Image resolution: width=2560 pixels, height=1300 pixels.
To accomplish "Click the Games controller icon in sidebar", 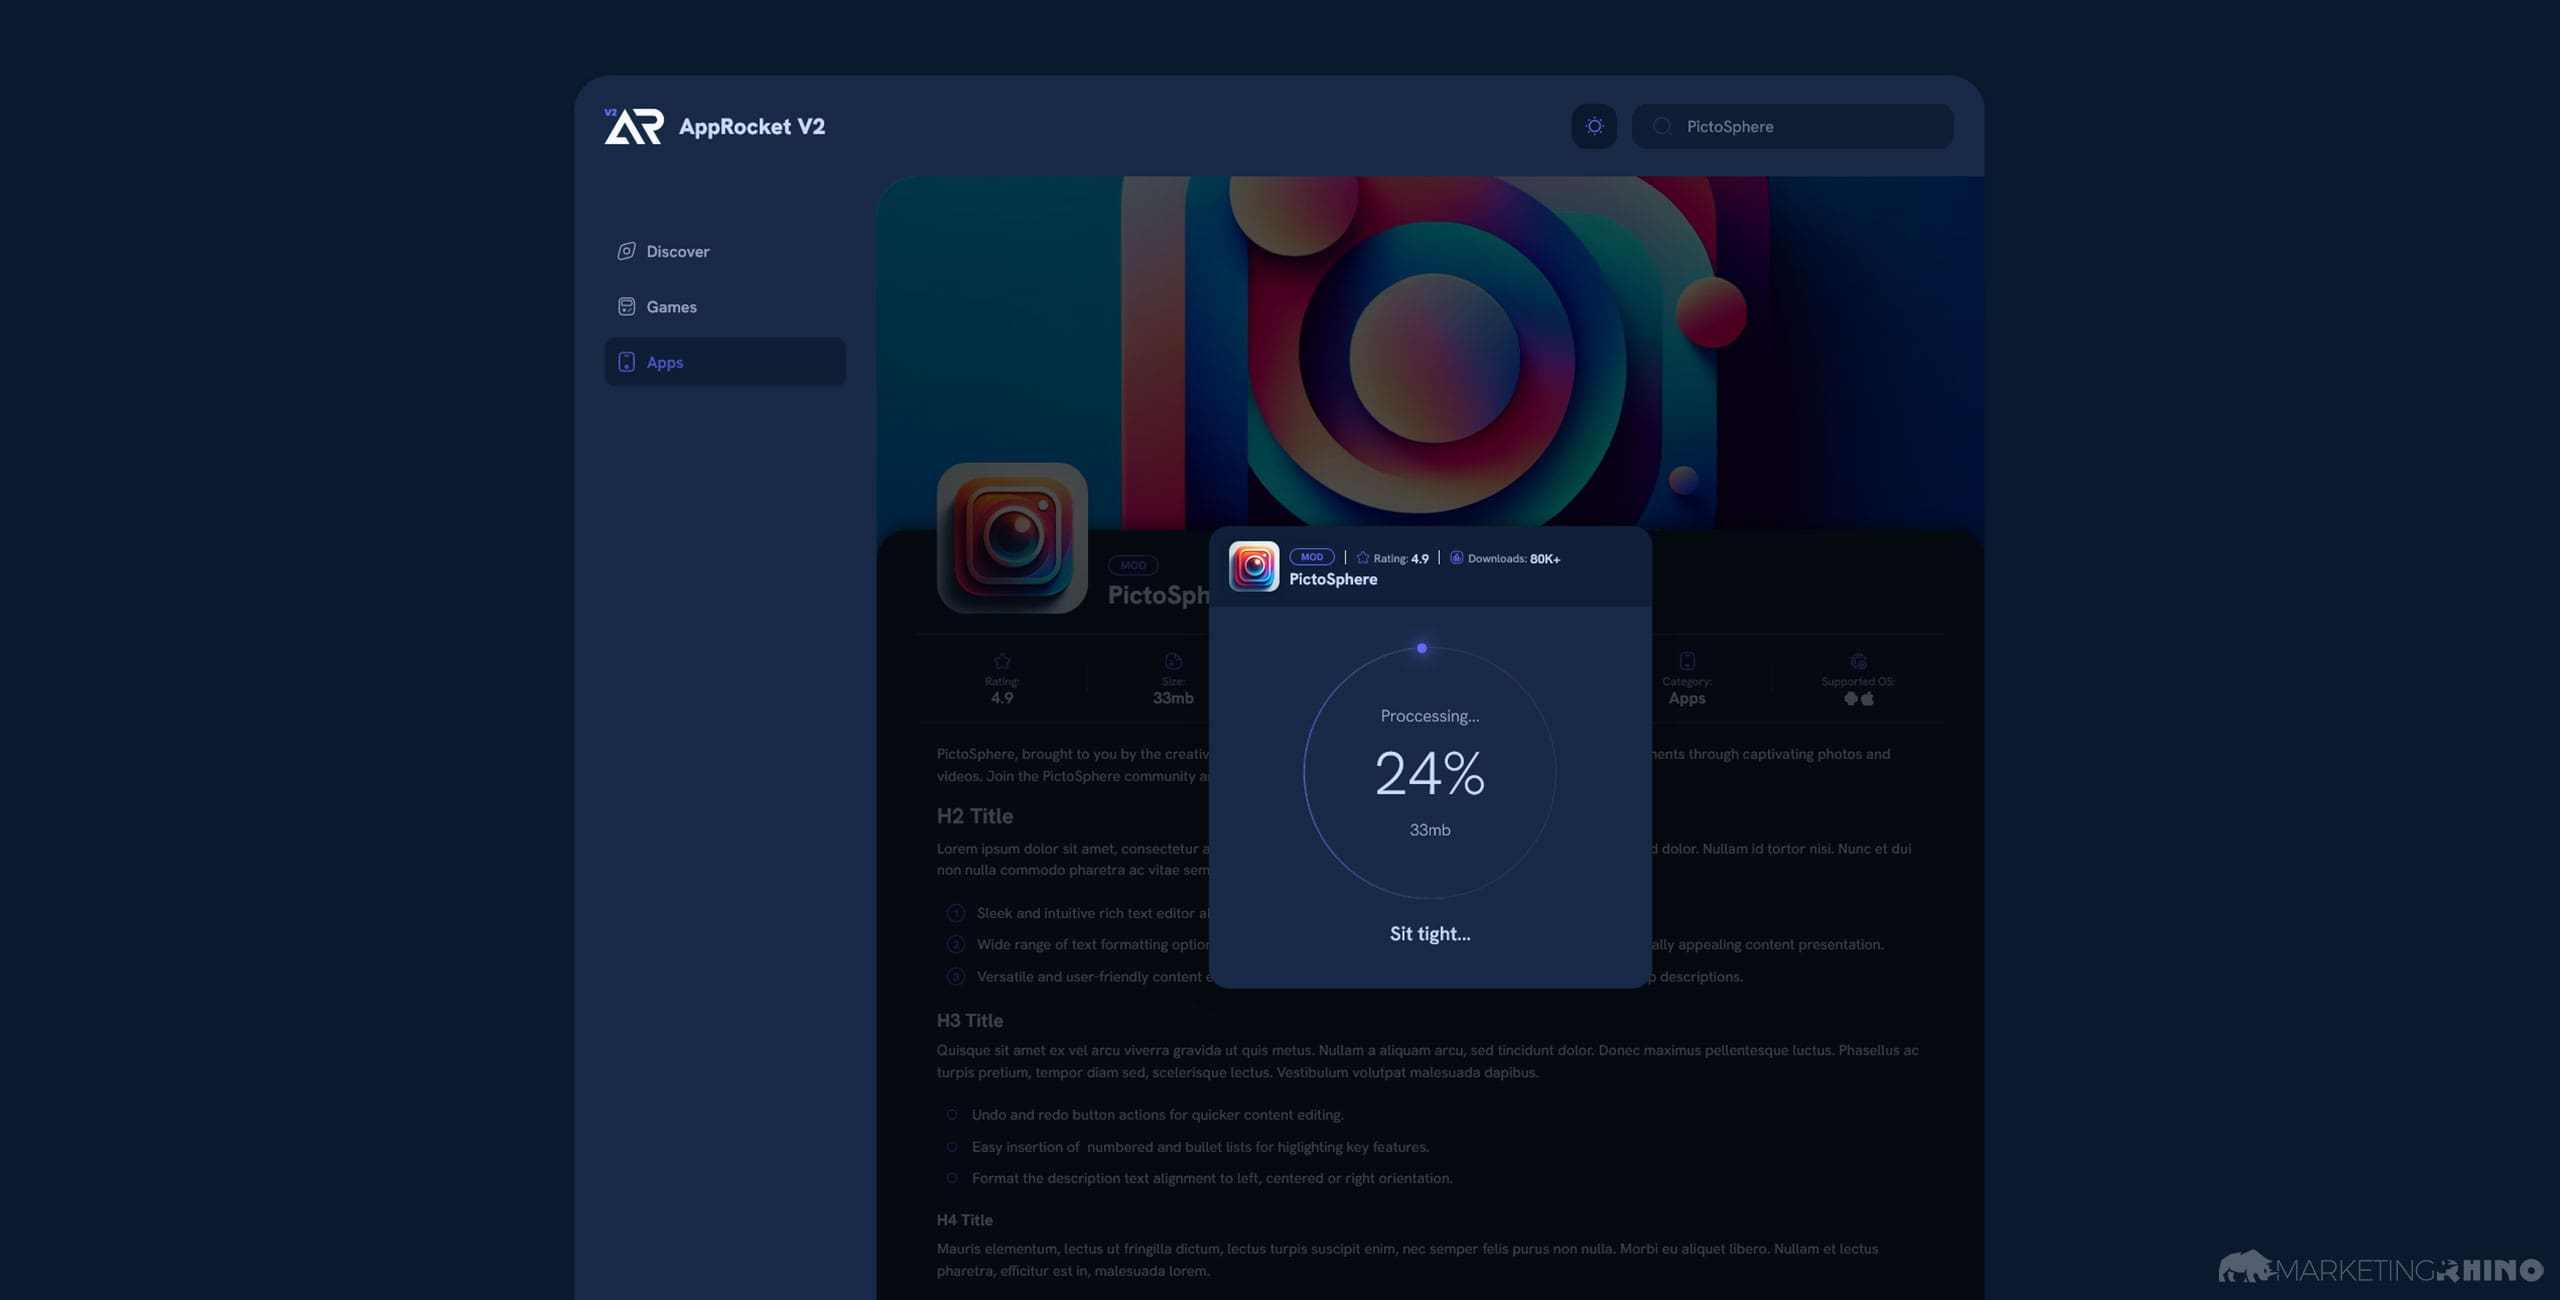I will (626, 306).
